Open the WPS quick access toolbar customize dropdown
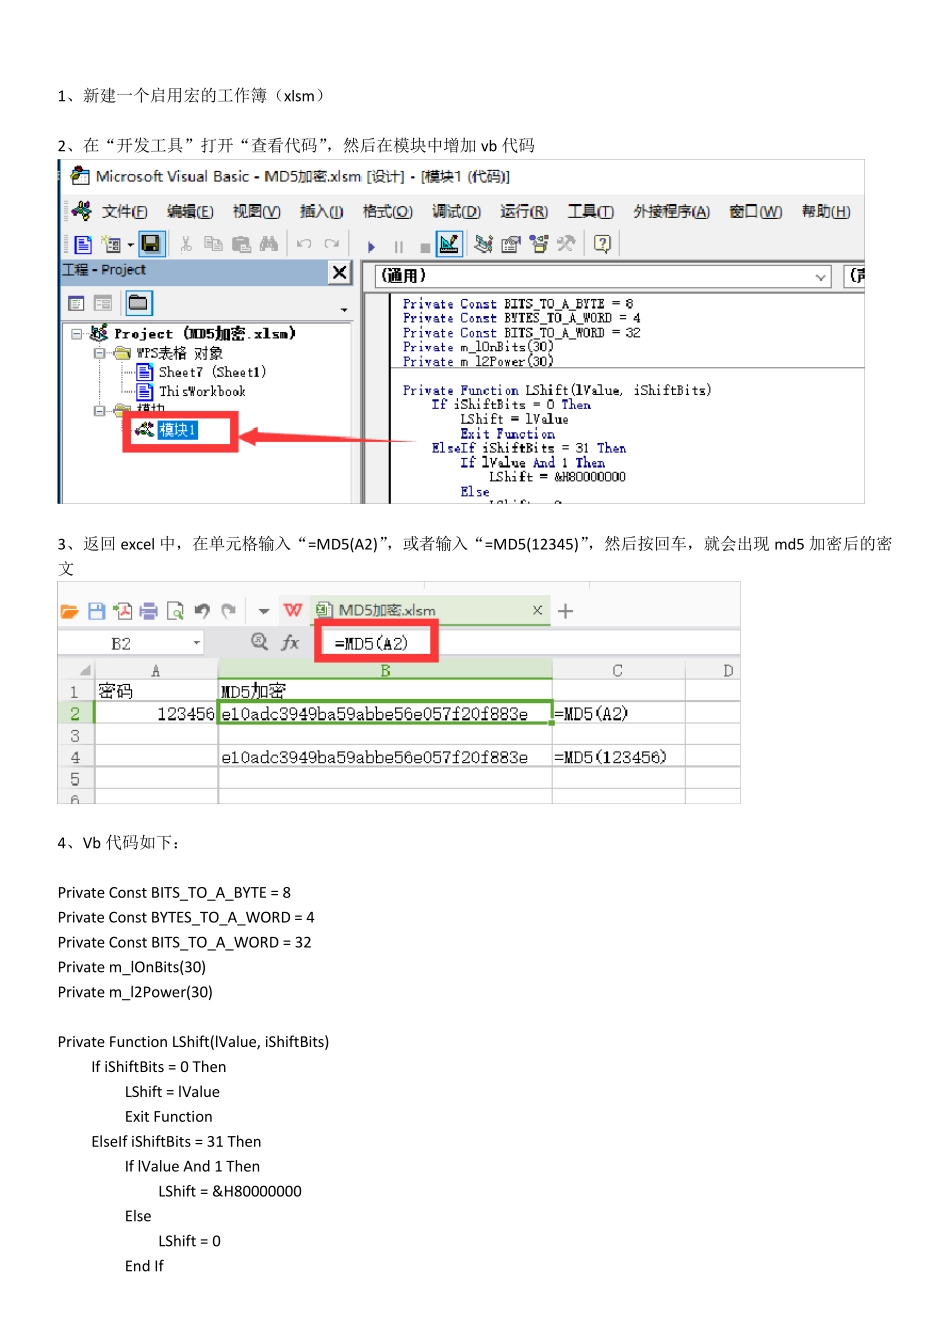950x1344 pixels. click(264, 611)
